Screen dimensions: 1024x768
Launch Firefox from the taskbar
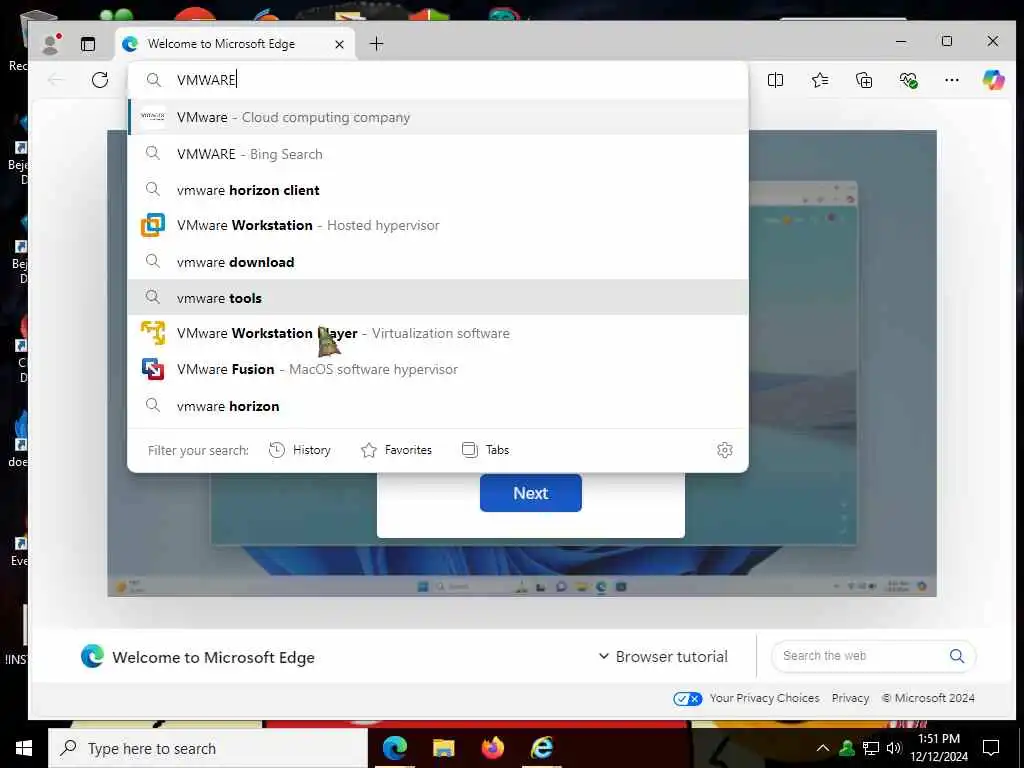coord(493,748)
